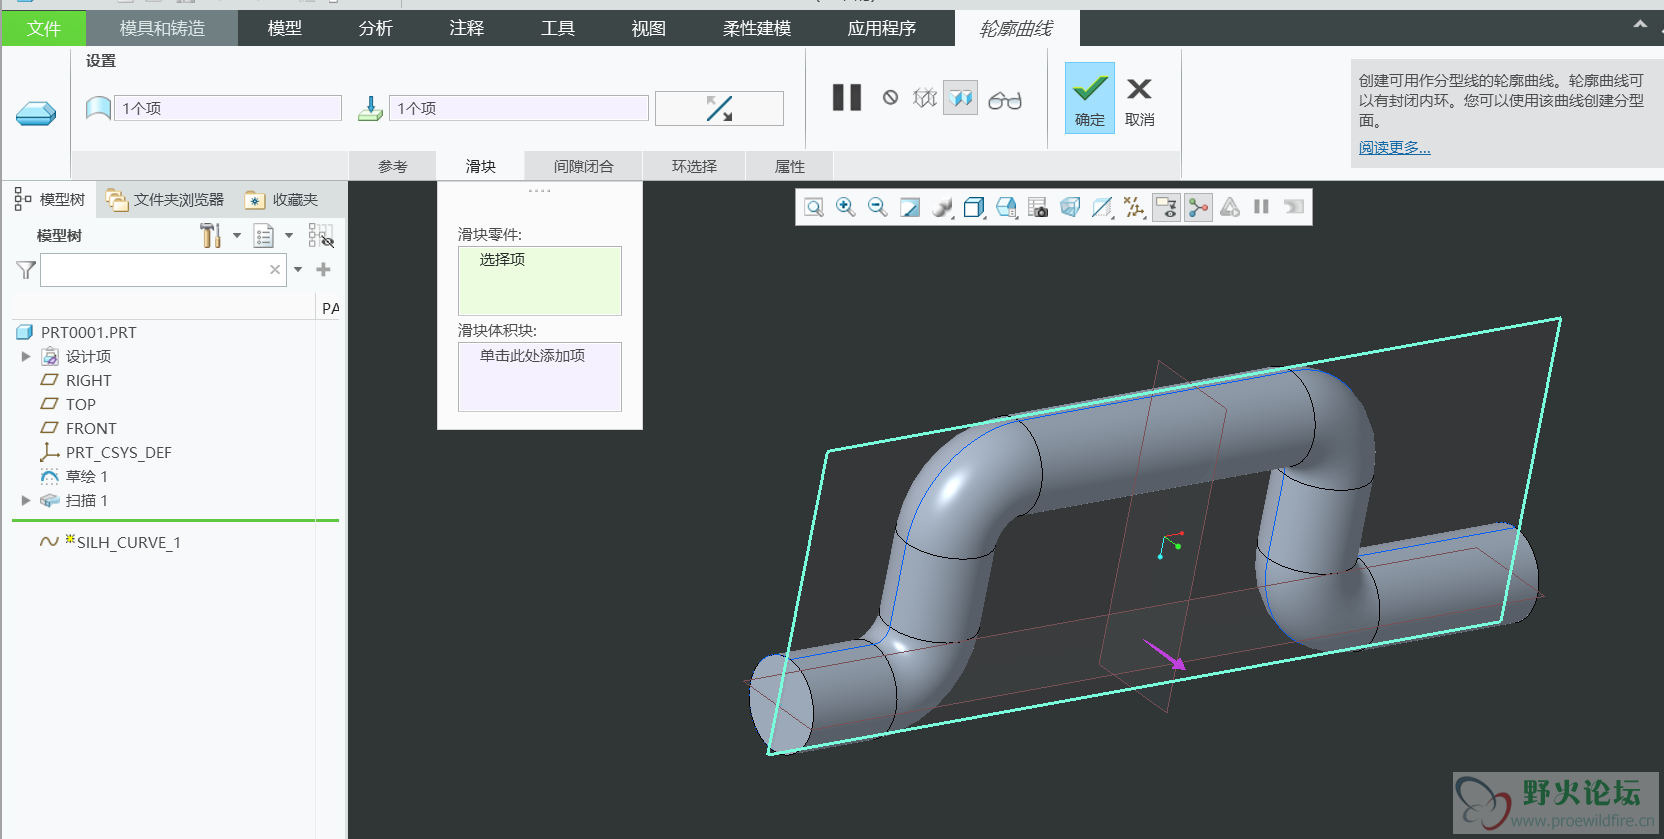Screen dimensions: 1664x839
Task: Click the simulation triangle play icon
Action: pos(1230,207)
